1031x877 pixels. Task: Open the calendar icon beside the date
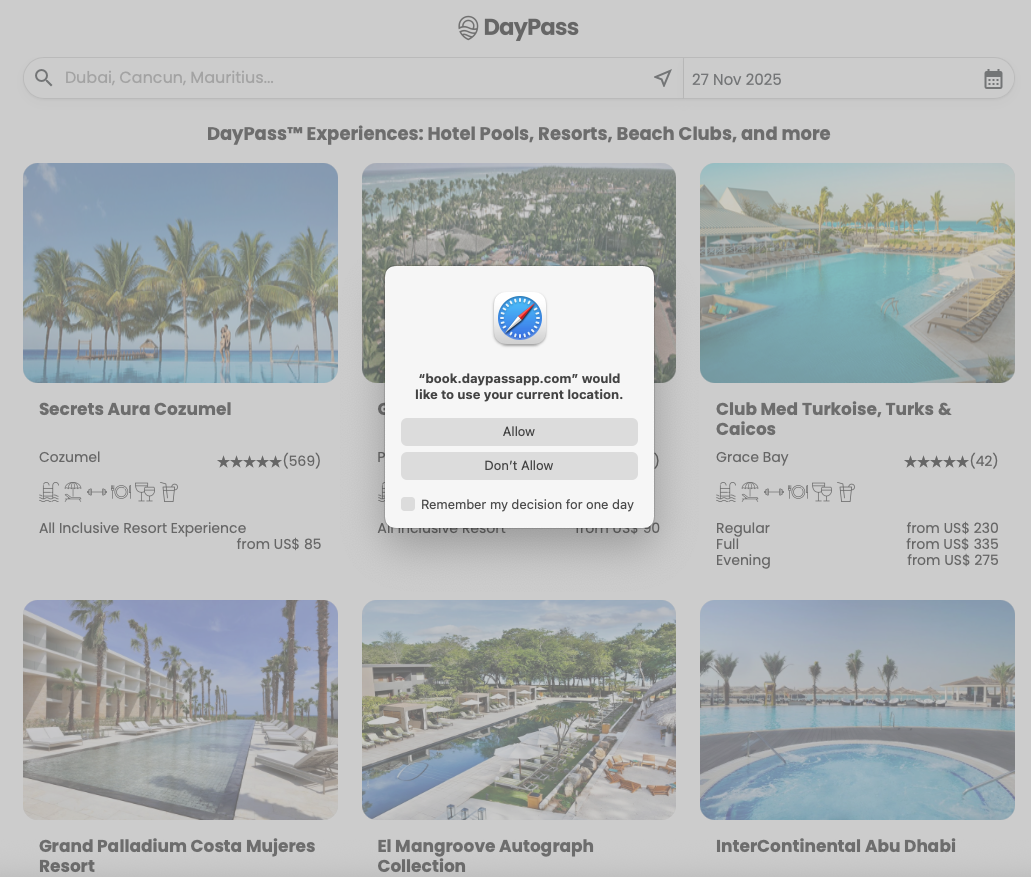click(993, 79)
